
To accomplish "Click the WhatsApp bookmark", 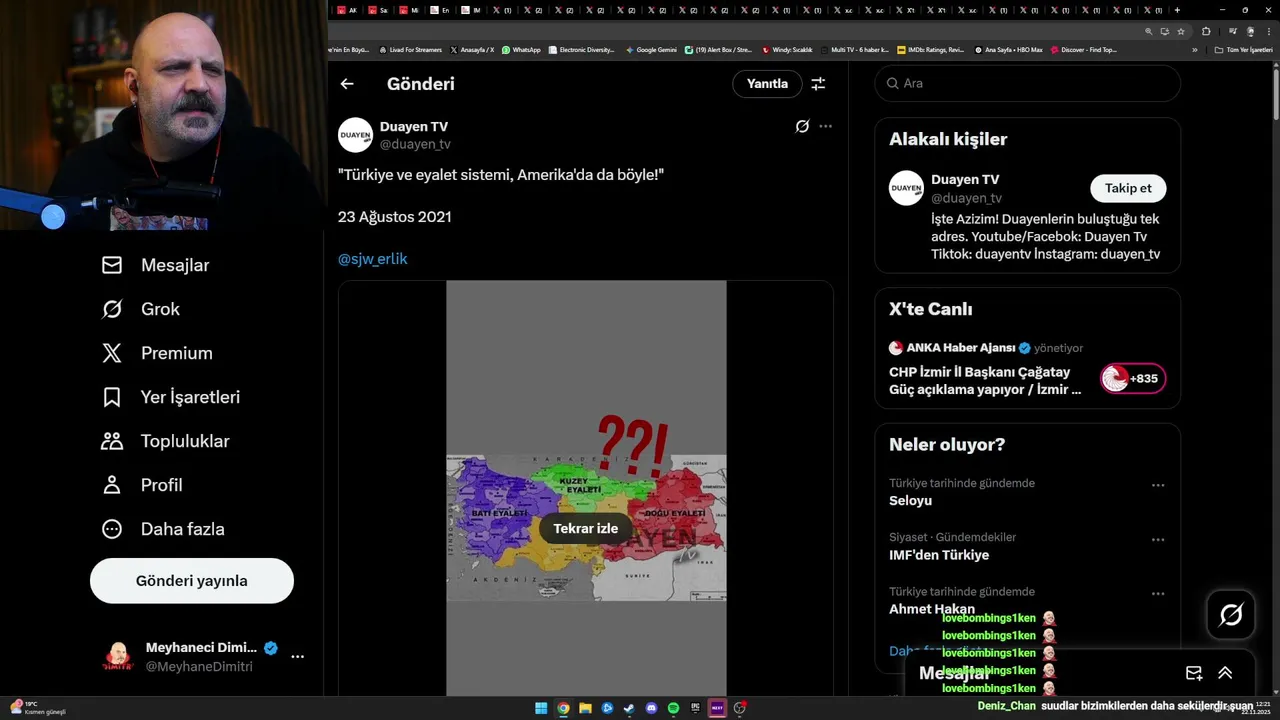I will (x=521, y=49).
